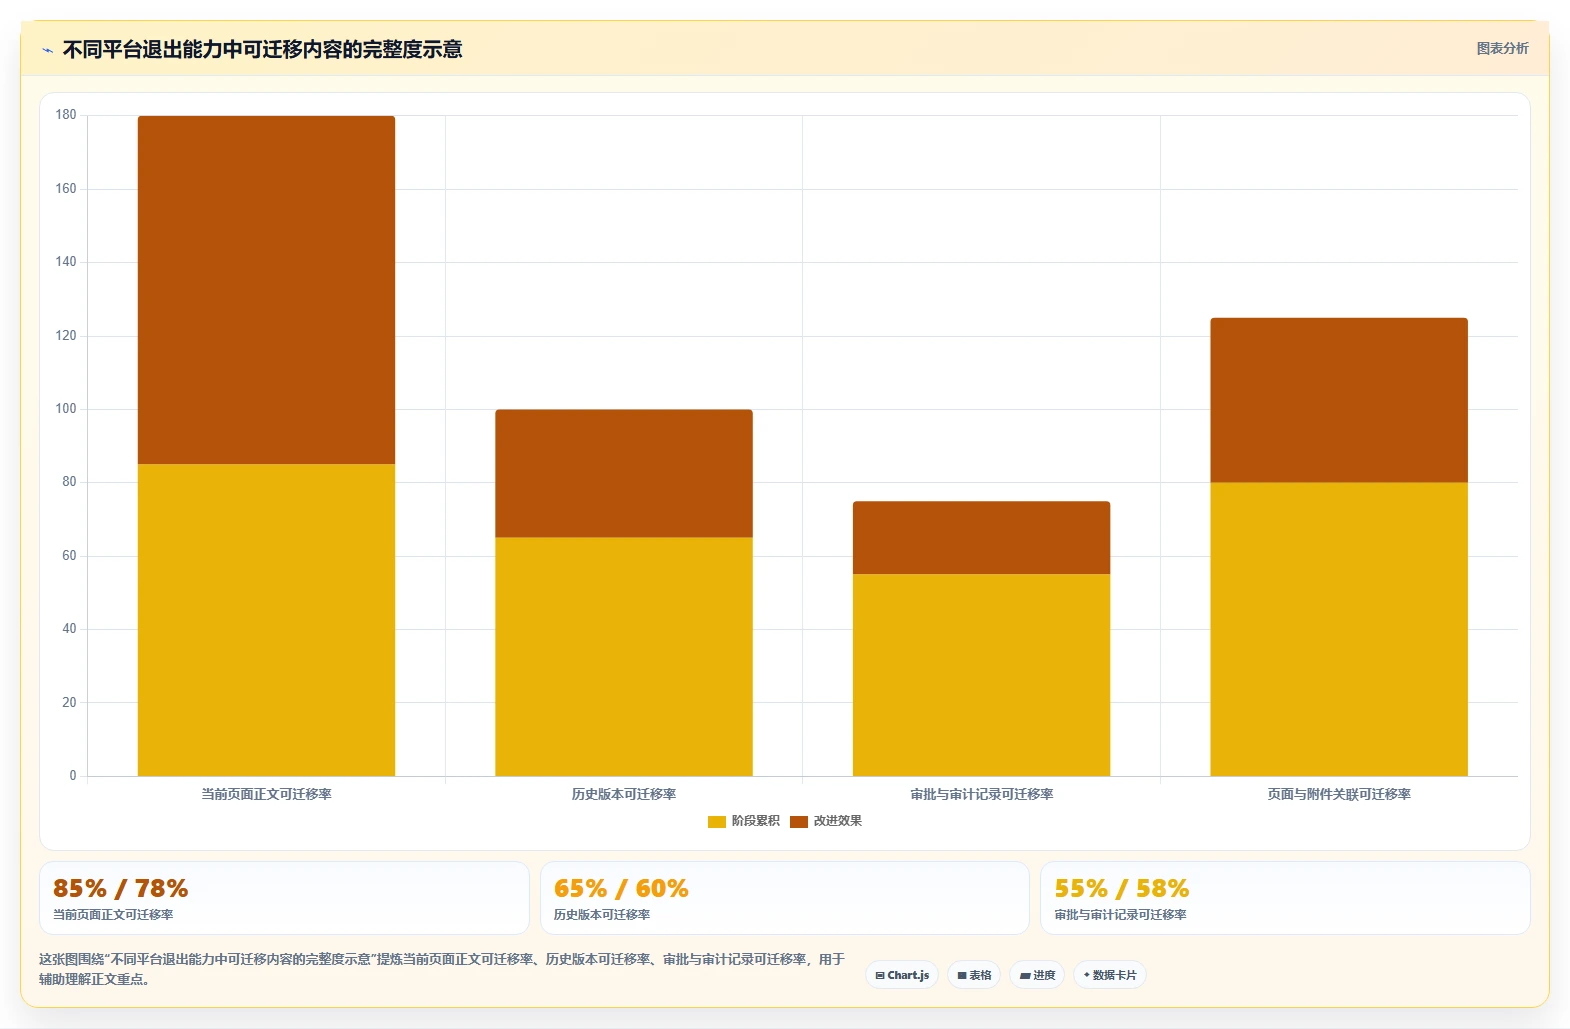Click the brown segment of the 历史版本可迁移率 bar
The height and width of the screenshot is (1029, 1570).
tap(624, 474)
